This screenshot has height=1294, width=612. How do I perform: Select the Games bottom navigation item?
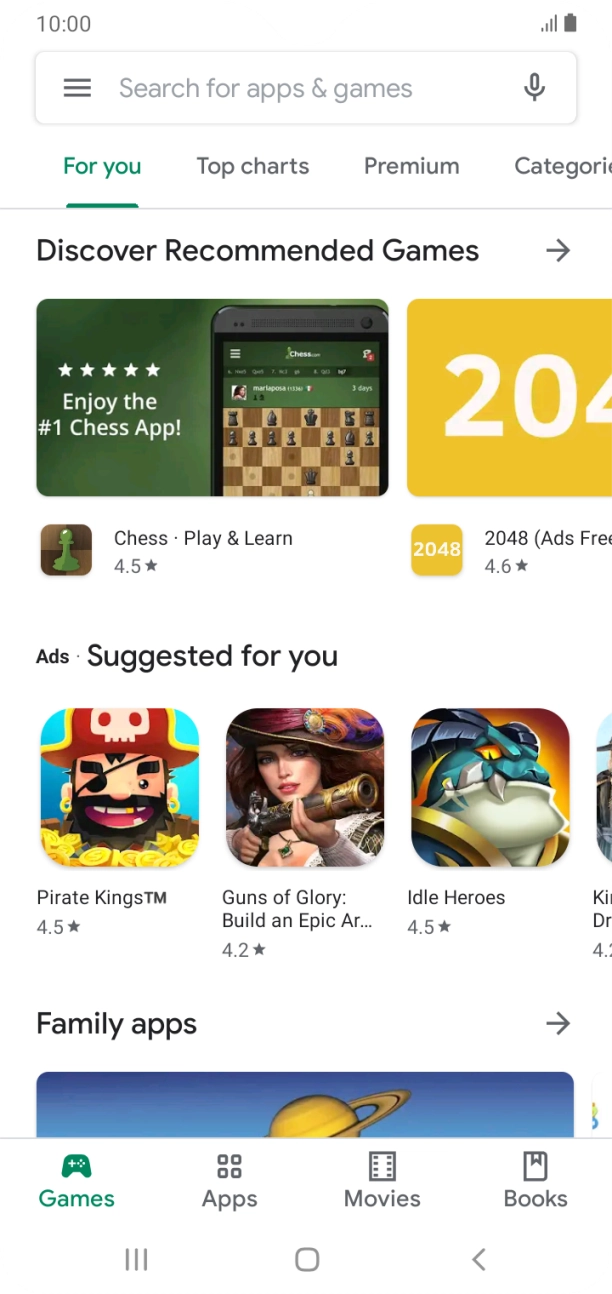pos(76,1181)
